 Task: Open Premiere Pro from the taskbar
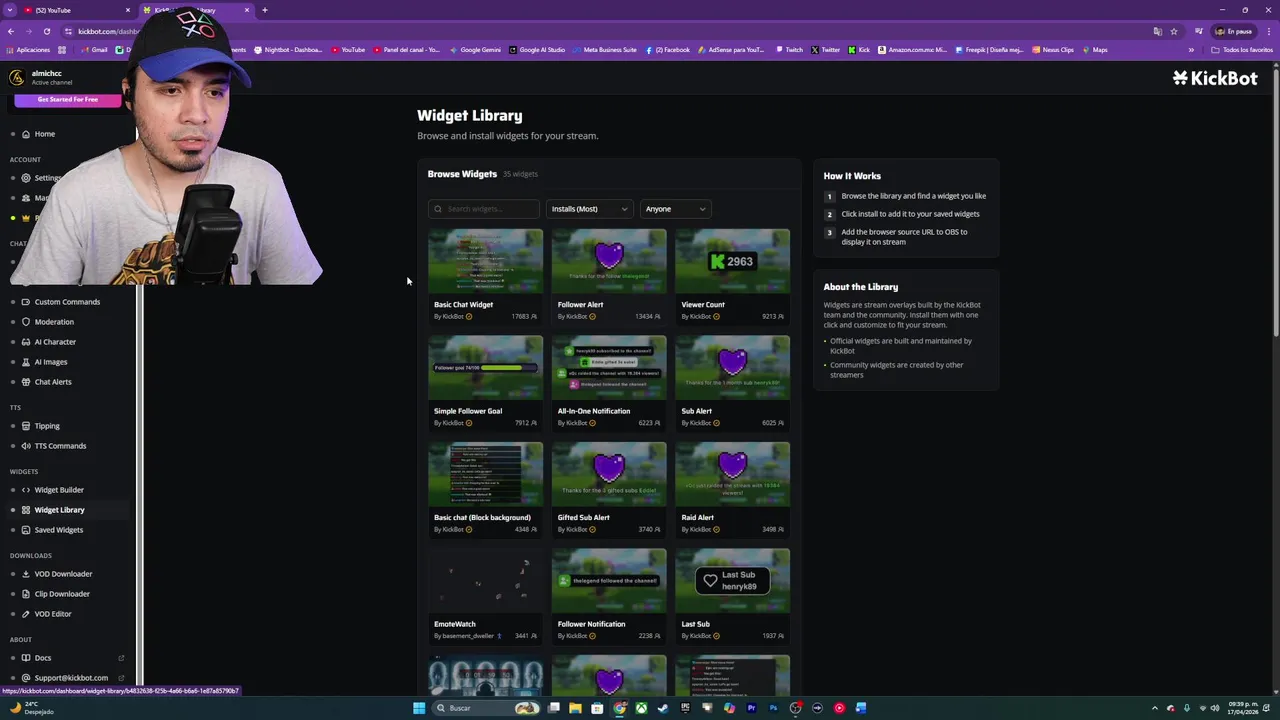click(x=751, y=708)
